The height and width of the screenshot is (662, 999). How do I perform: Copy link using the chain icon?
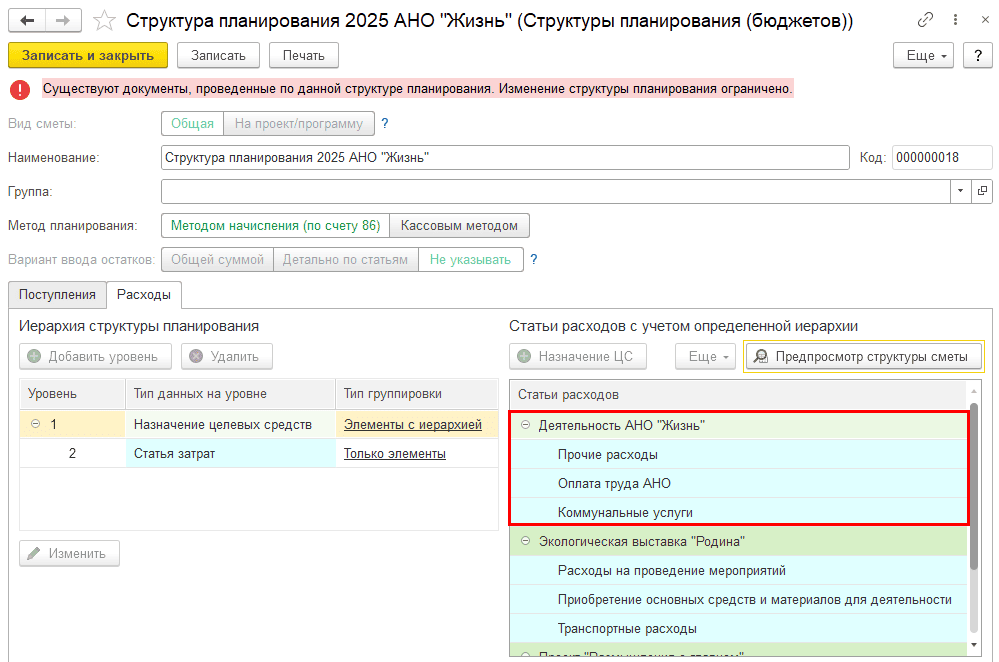[929, 21]
